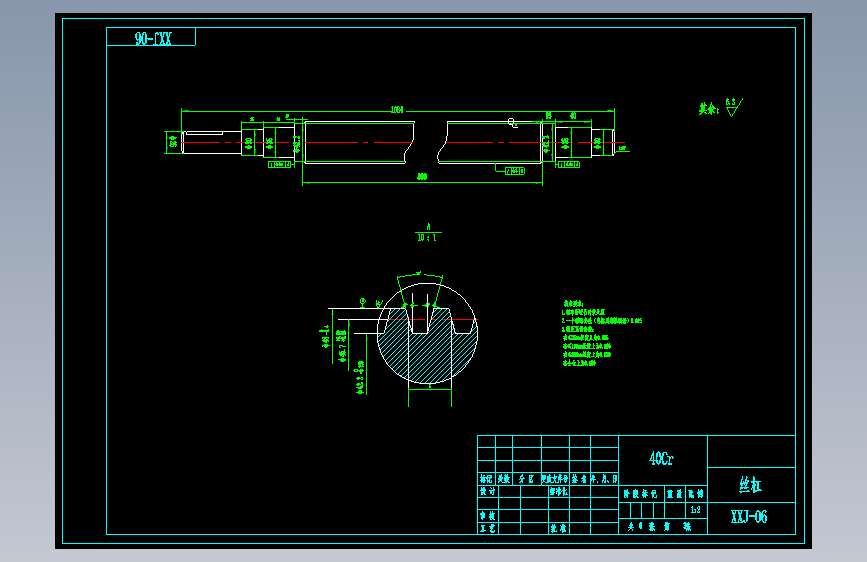Click the 800 thread length dimension

(x=422, y=176)
